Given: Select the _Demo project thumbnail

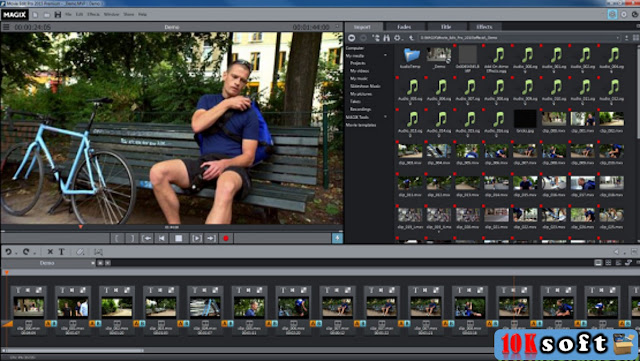Looking at the screenshot, I should click(439, 55).
